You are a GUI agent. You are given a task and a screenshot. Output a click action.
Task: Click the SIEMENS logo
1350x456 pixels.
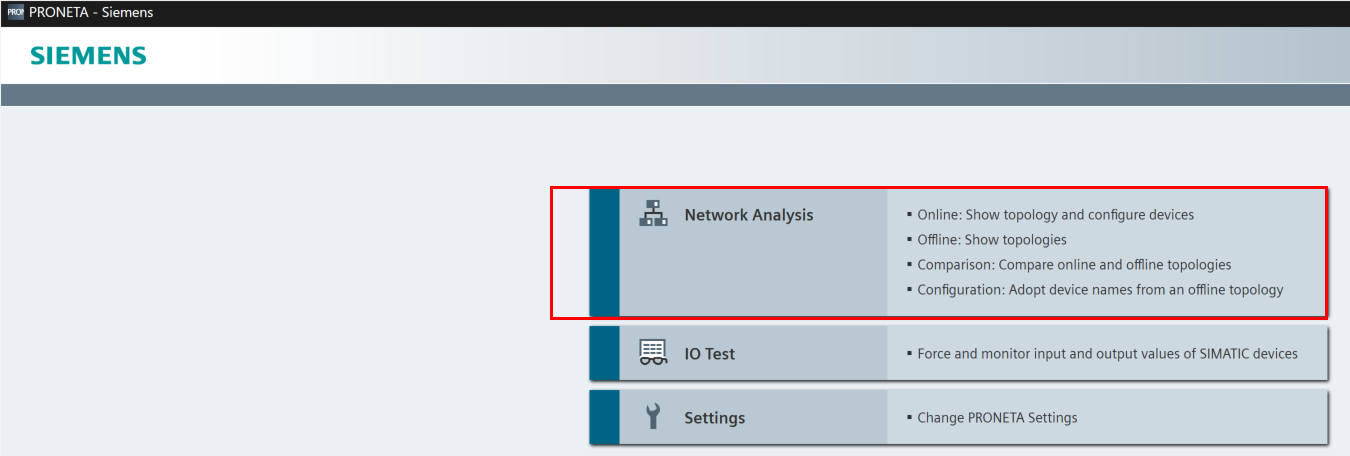tap(88, 55)
